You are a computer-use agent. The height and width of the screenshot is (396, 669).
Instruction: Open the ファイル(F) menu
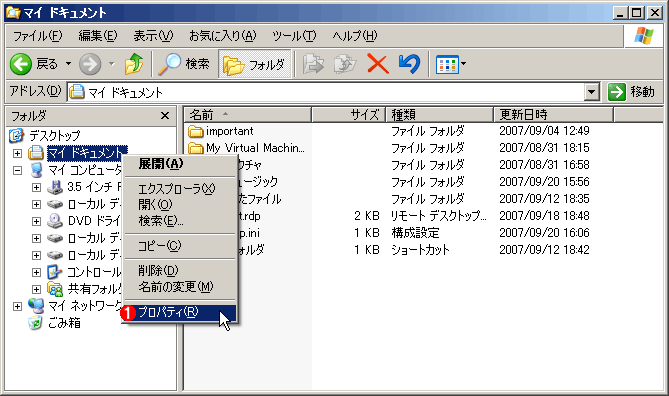[38, 36]
